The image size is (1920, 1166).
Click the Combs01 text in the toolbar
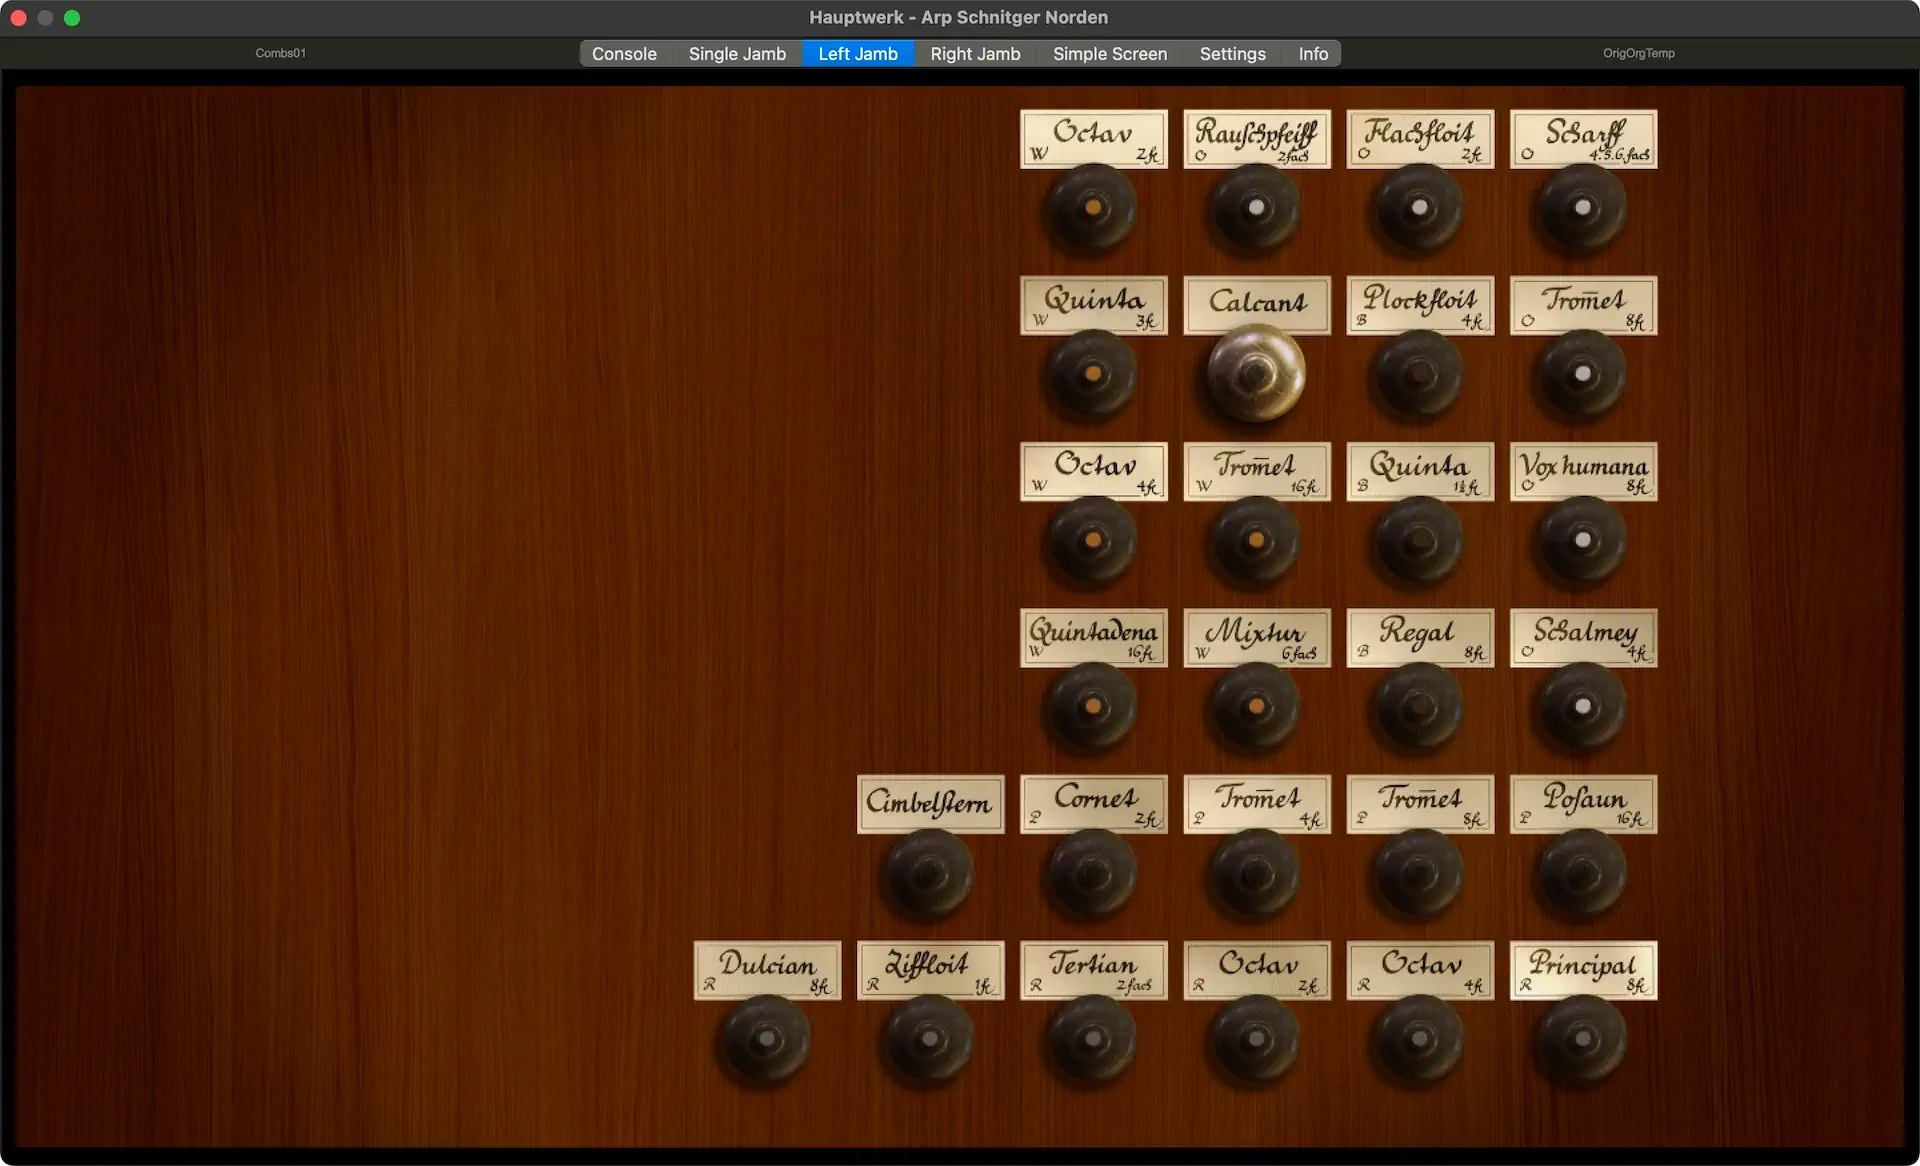pos(280,53)
